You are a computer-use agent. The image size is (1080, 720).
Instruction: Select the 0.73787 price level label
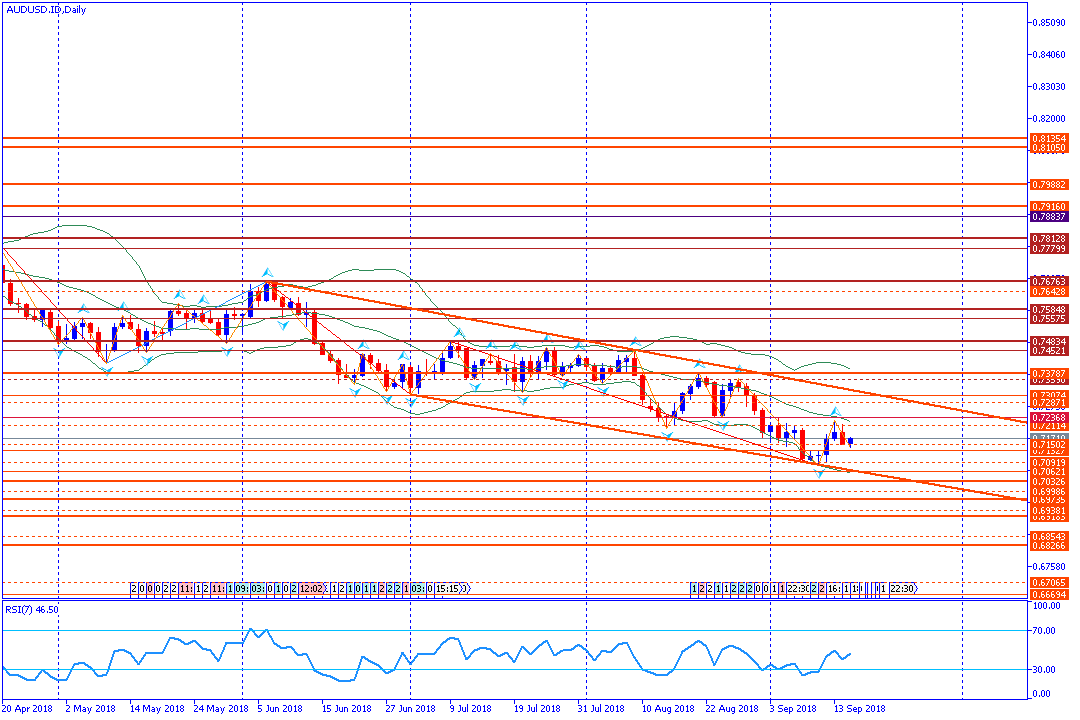click(x=1048, y=373)
